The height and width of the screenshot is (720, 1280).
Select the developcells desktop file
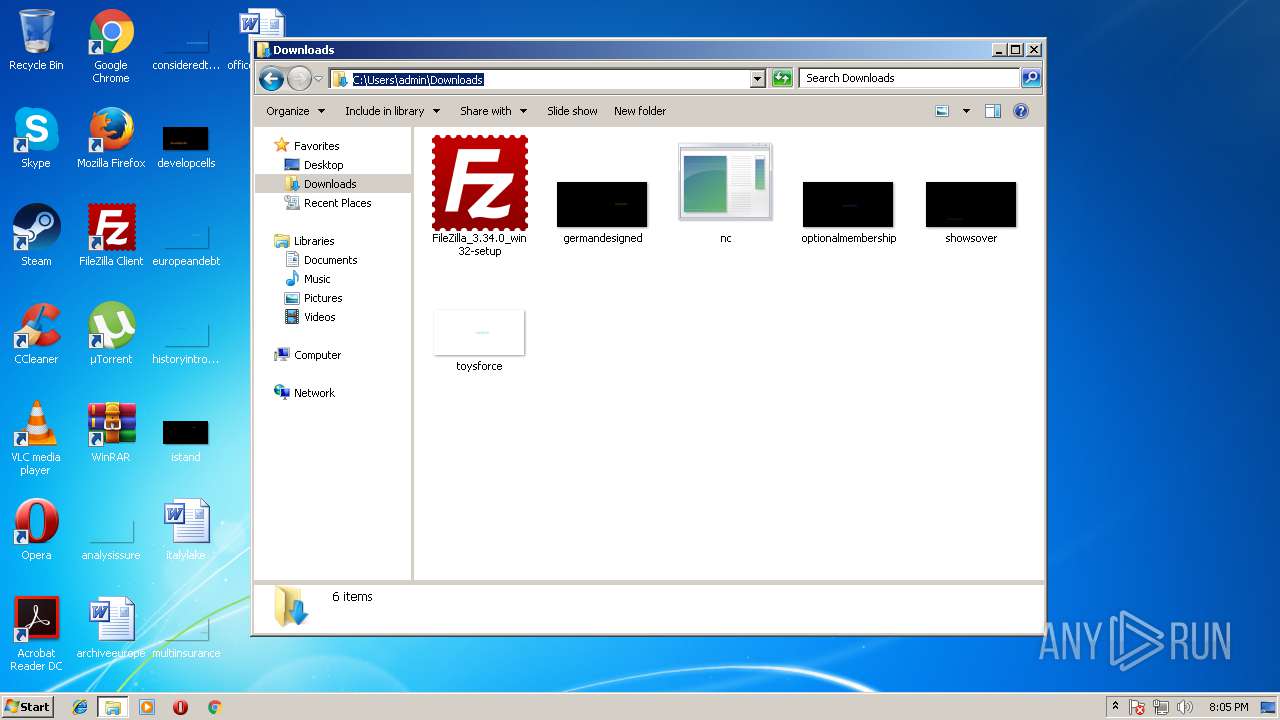pos(186,146)
